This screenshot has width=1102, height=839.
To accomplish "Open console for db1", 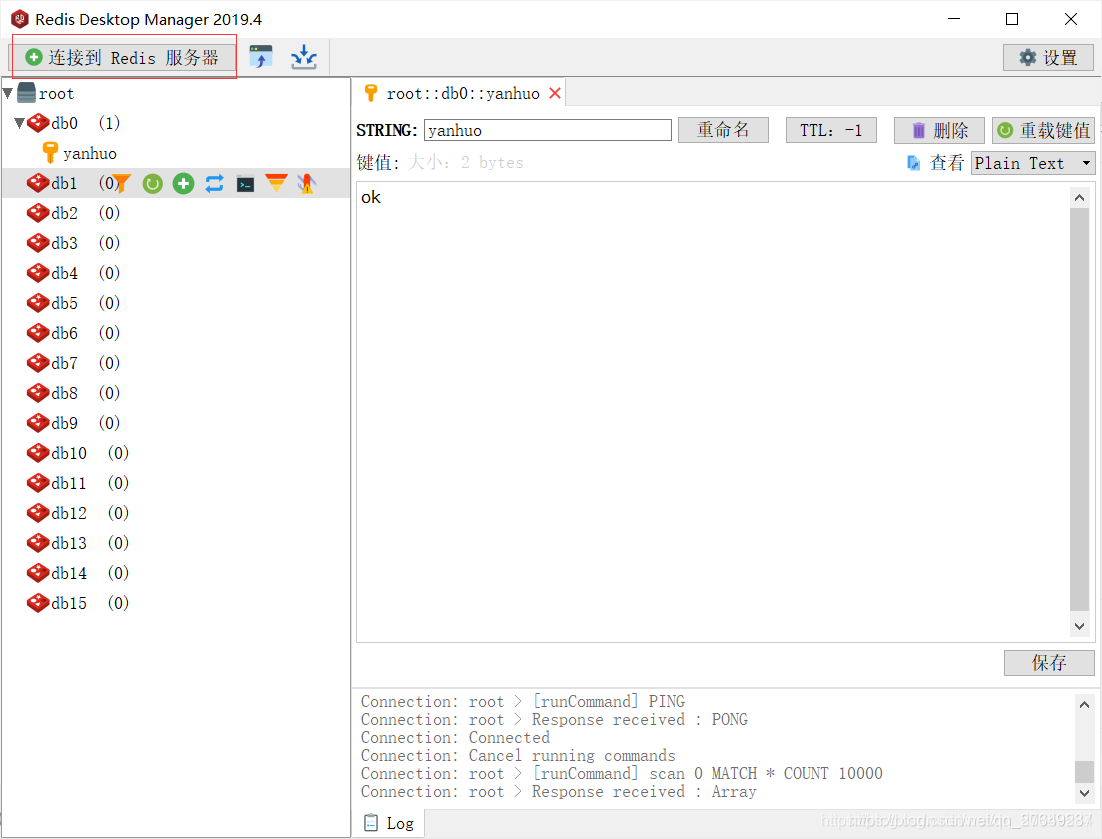I will 245,184.
